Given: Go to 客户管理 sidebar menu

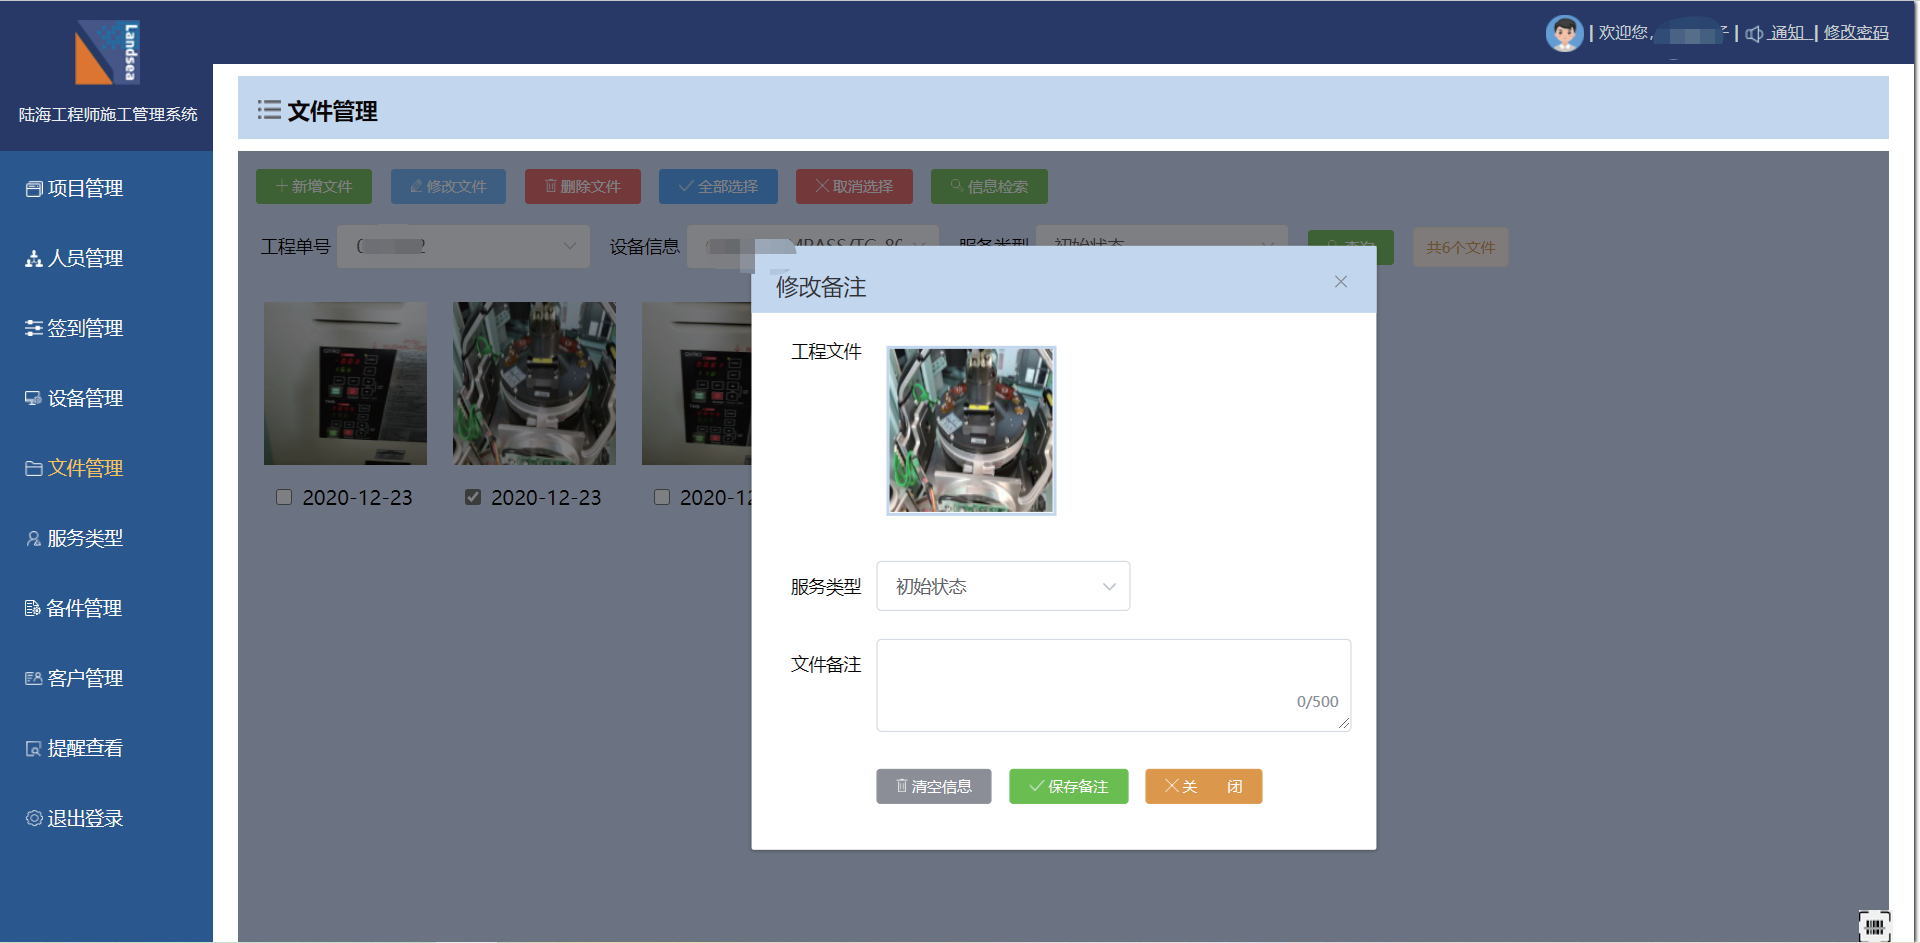Looking at the screenshot, I should click(x=85, y=678).
